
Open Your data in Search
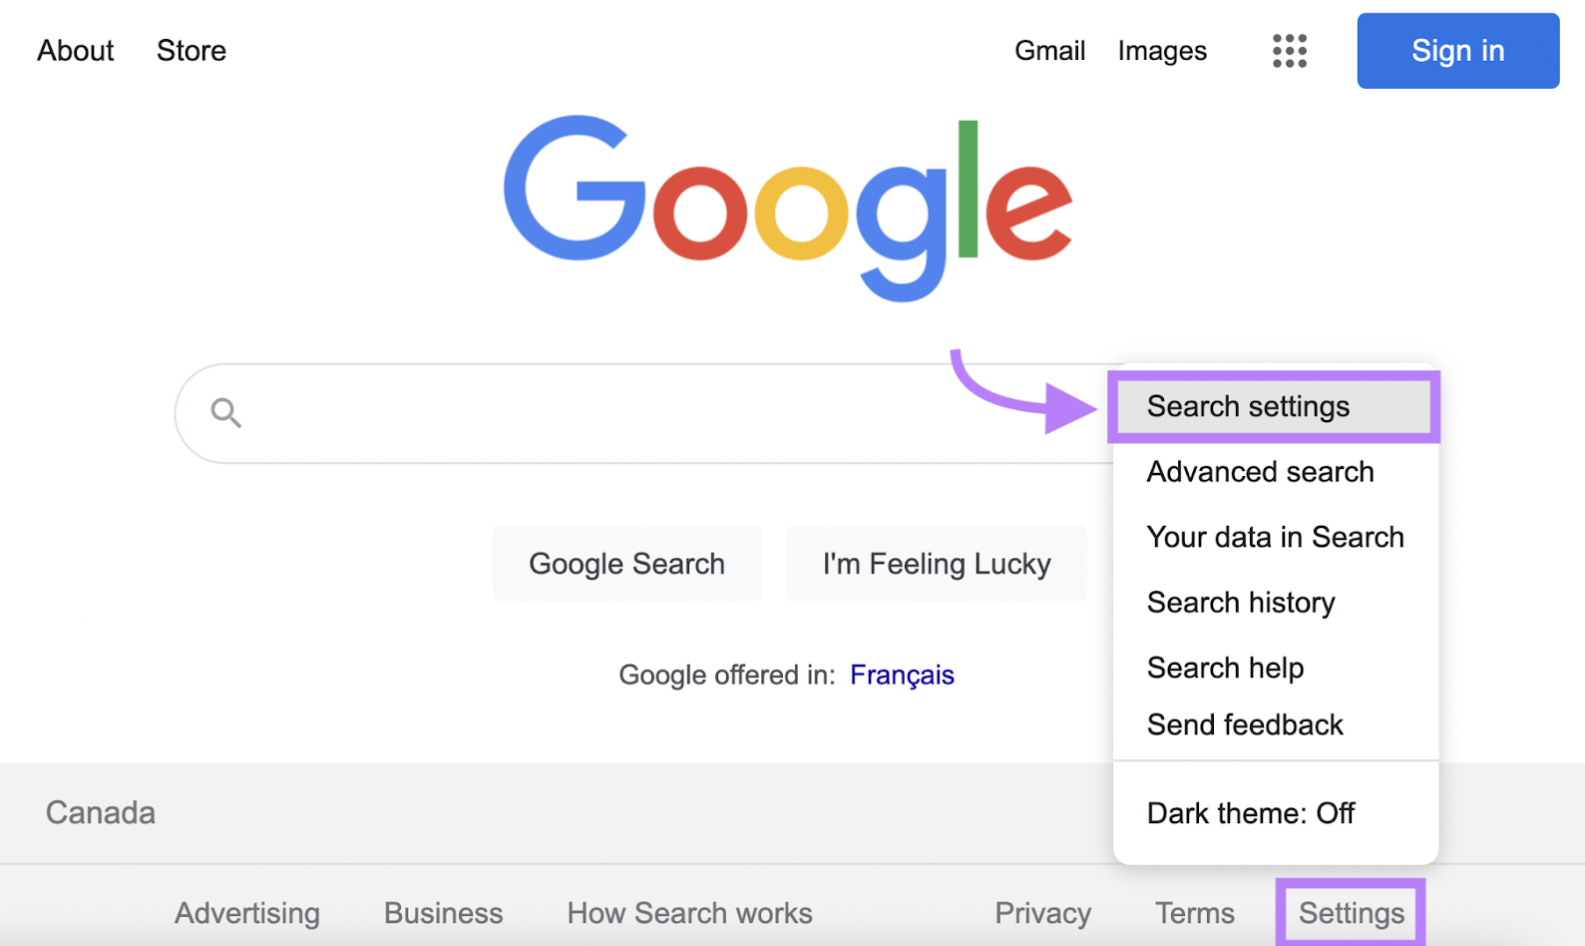[1275, 537]
